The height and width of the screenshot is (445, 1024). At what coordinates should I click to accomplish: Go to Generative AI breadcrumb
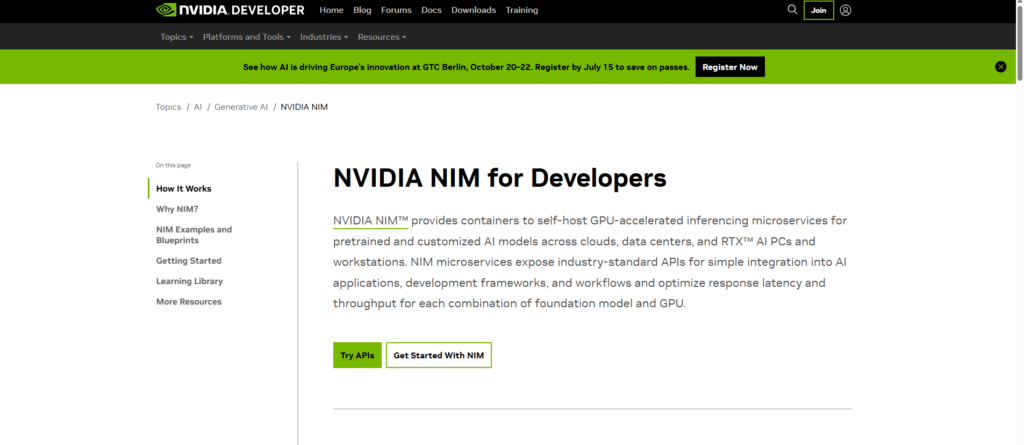(x=241, y=107)
